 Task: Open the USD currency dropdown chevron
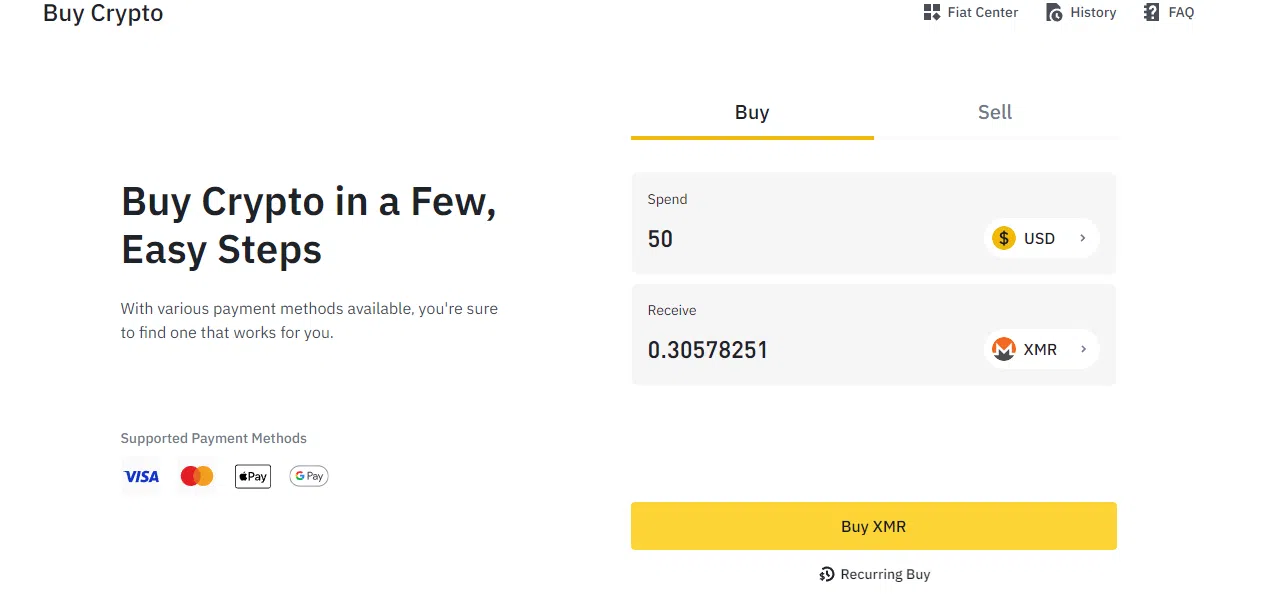tap(1082, 238)
